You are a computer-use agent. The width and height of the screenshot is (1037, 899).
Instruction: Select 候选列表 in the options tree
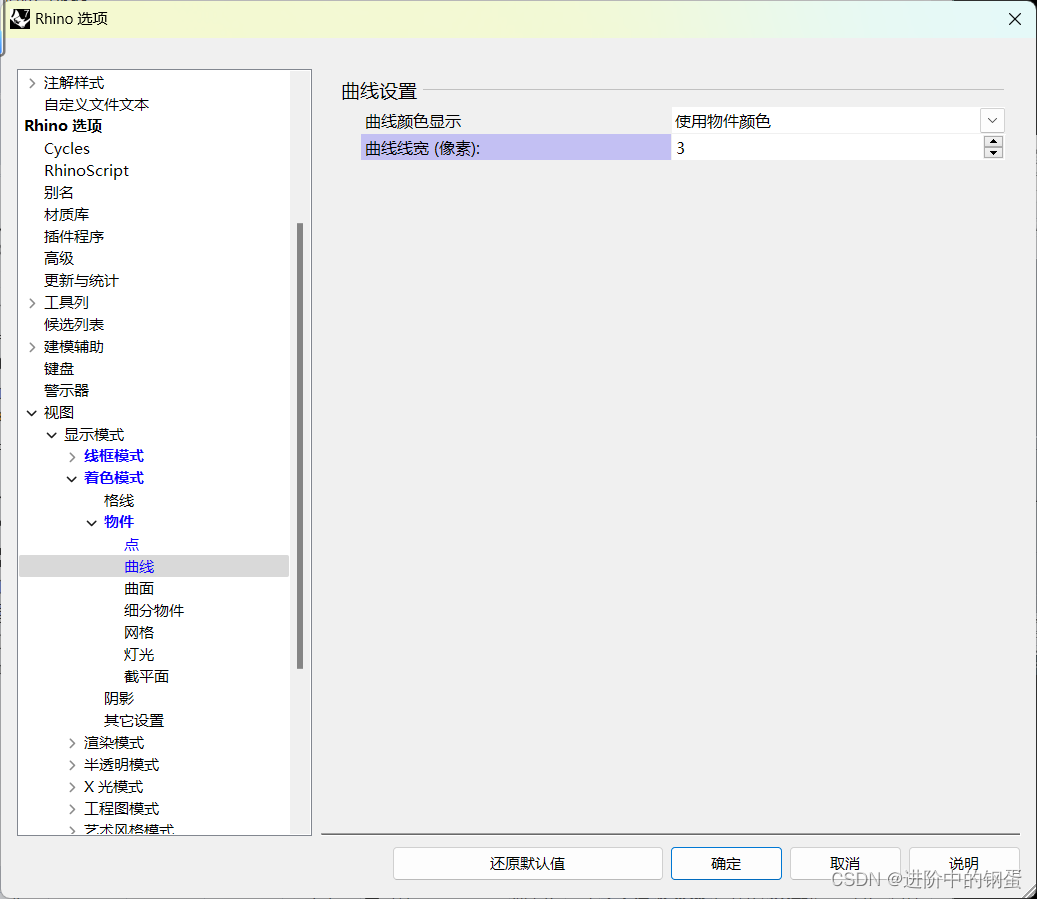coord(74,325)
